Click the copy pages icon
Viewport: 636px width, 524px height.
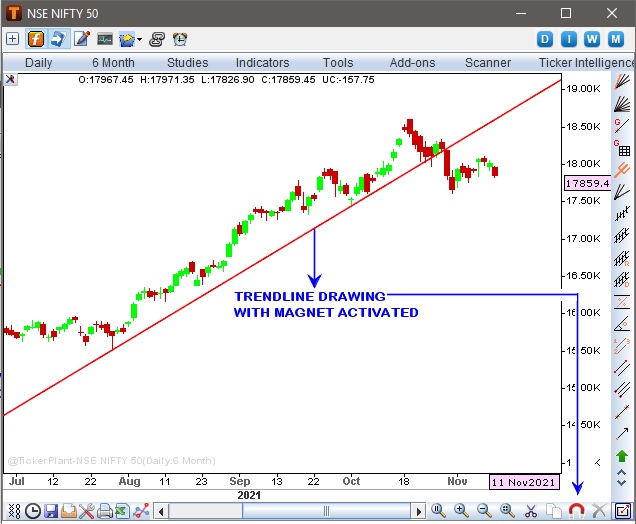(x=553, y=511)
